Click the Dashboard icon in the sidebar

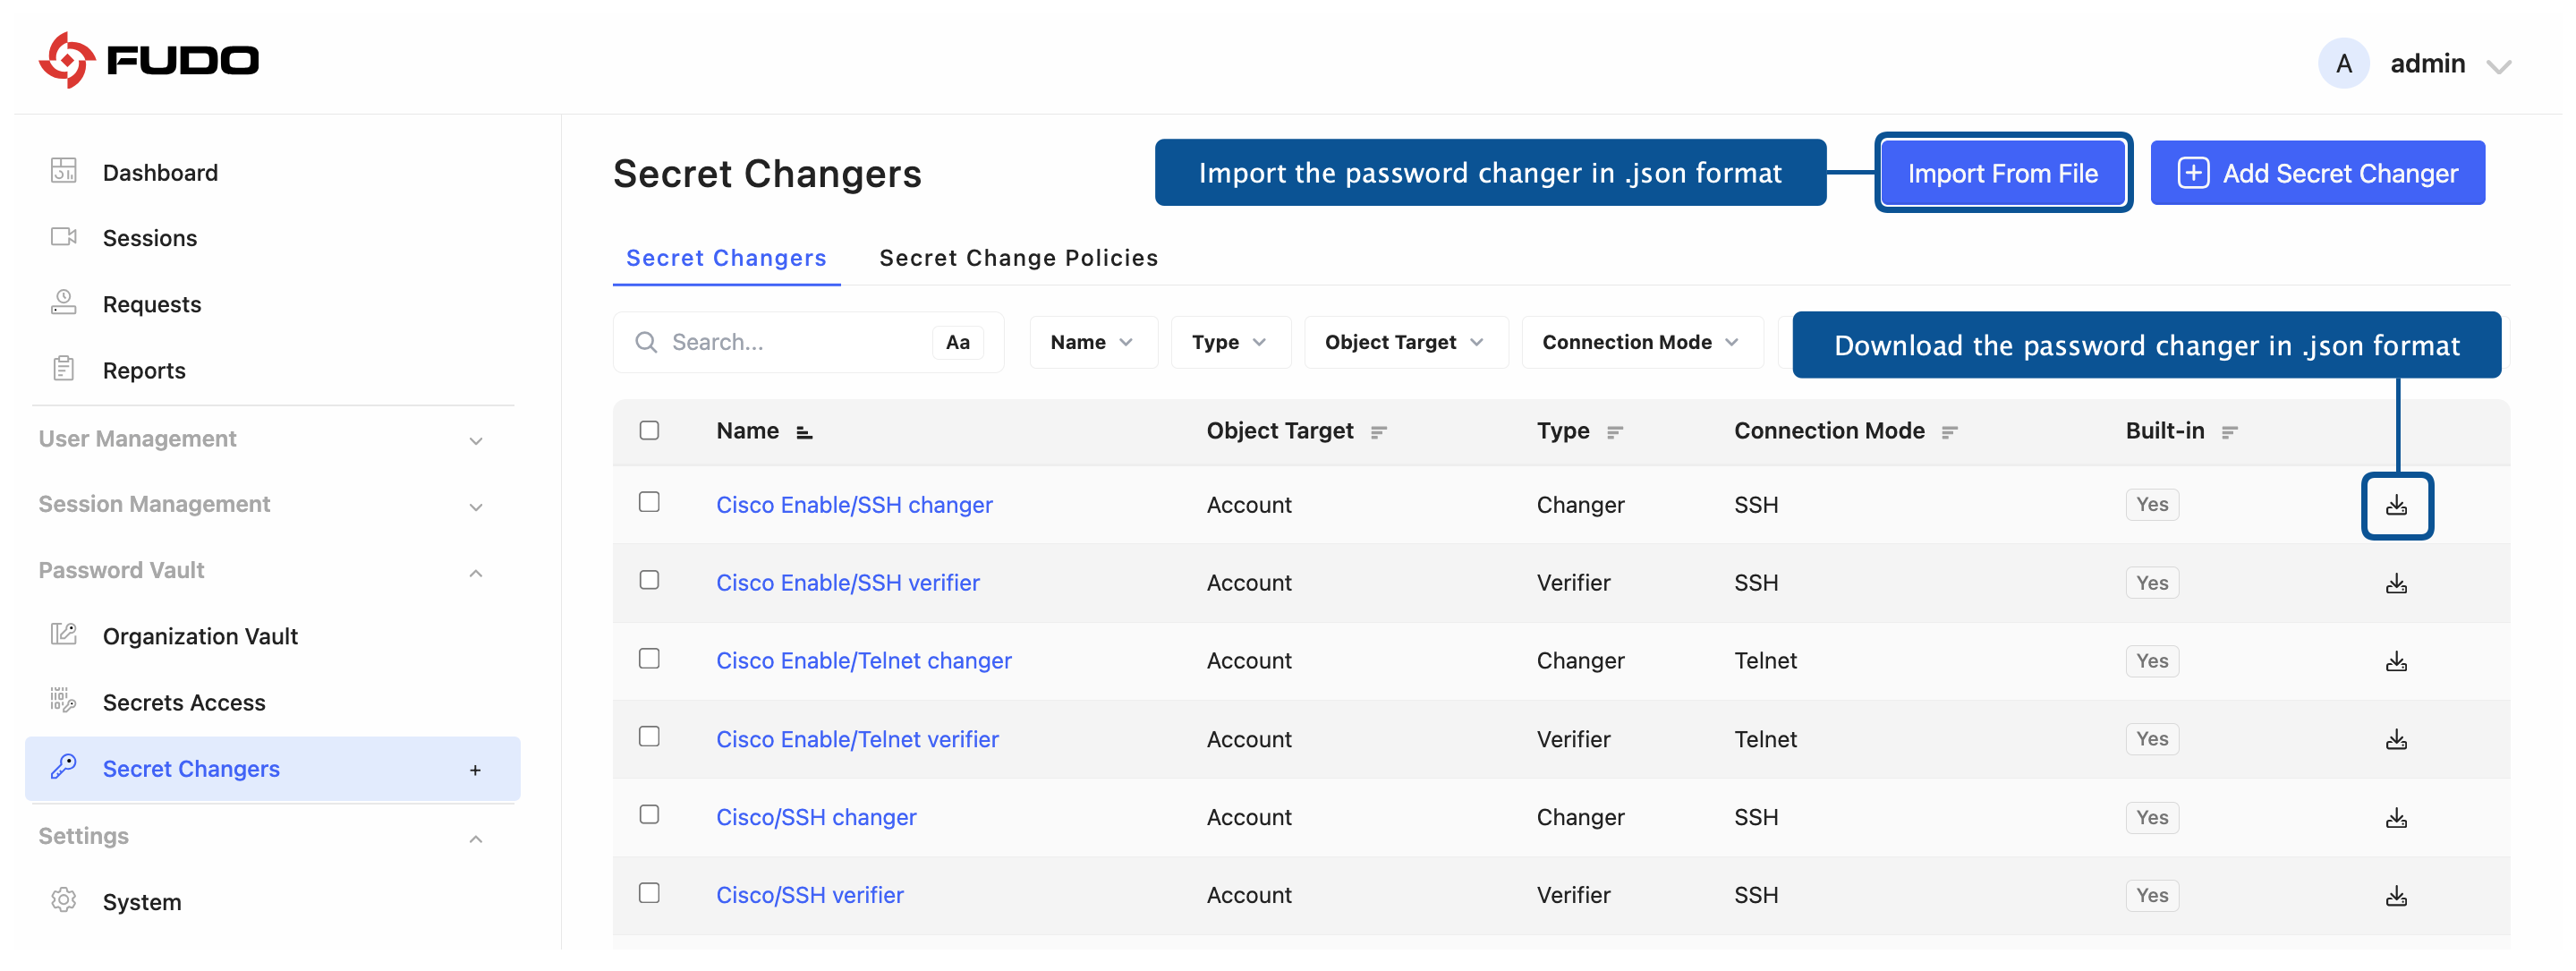pyautogui.click(x=64, y=171)
